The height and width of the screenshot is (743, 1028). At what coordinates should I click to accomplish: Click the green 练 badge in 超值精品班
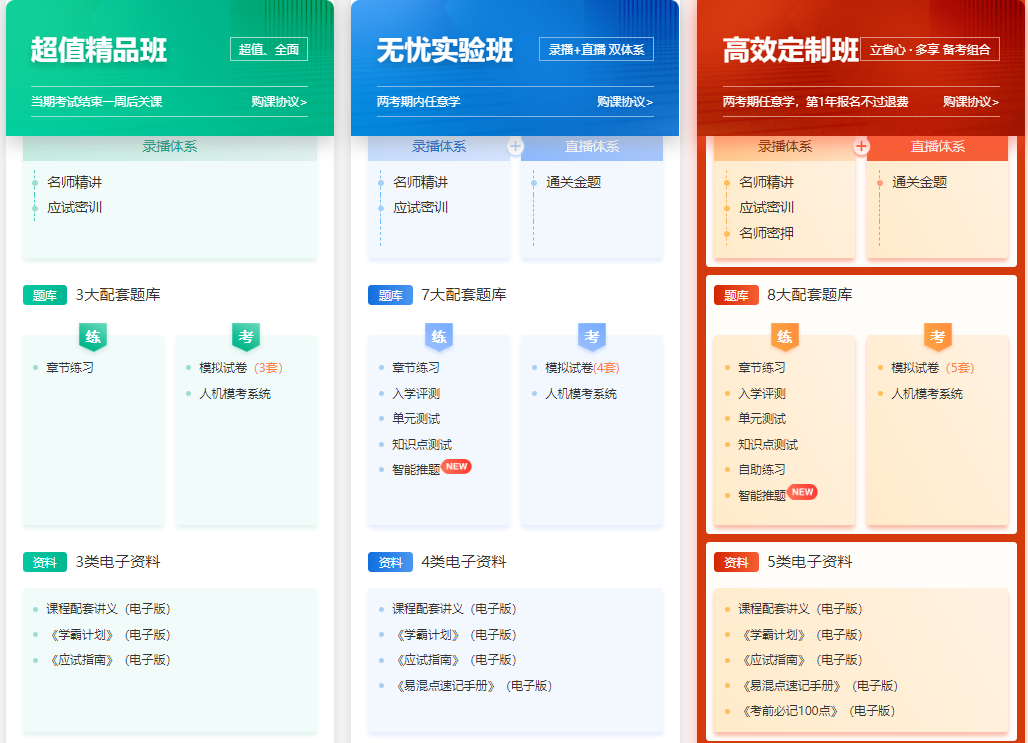[x=93, y=336]
